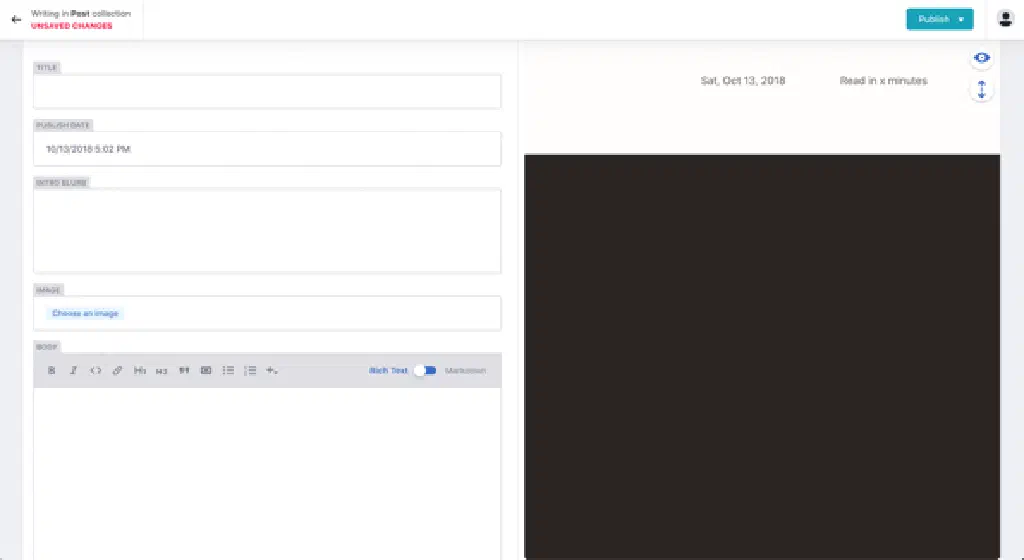Viewport: 1024px width, 560px height.
Task: Apply Heading 2 style in body toolbar
Action: (x=161, y=370)
